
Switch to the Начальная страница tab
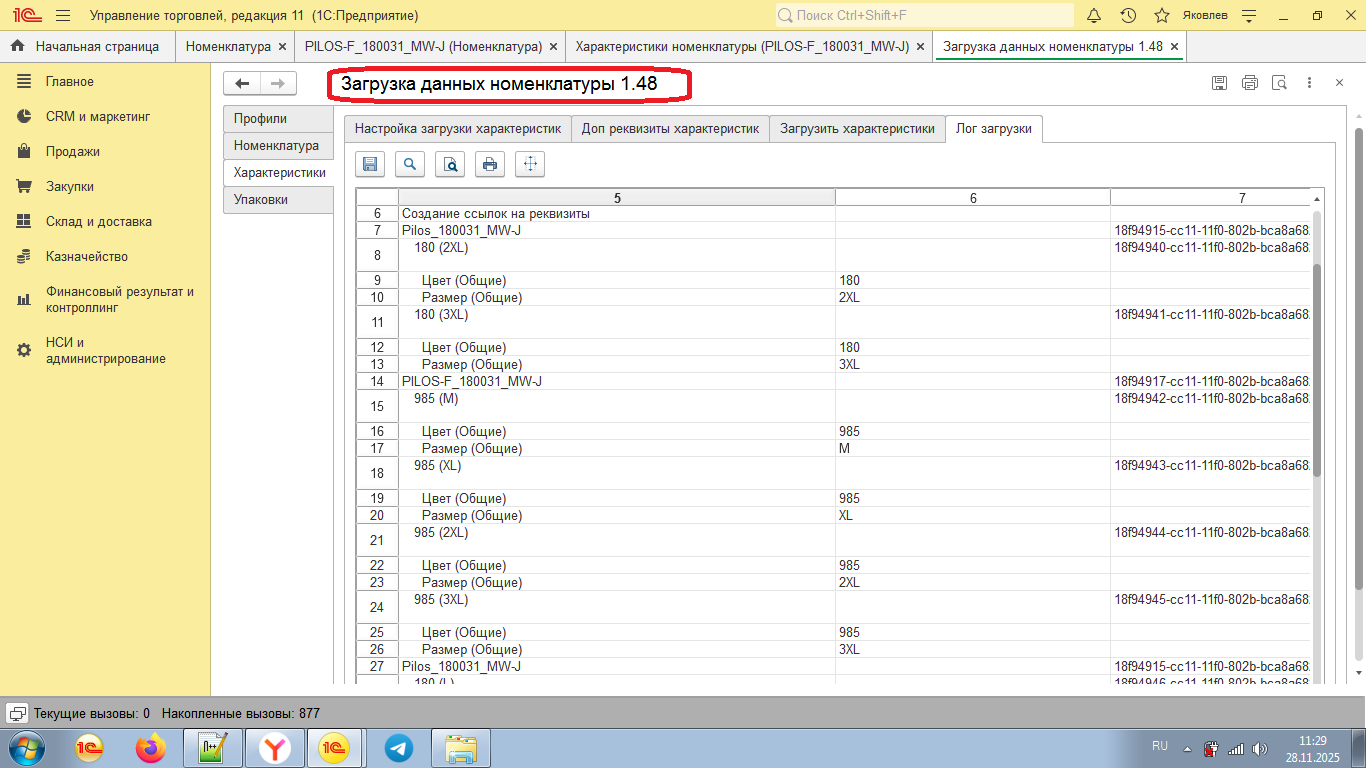click(x=87, y=46)
